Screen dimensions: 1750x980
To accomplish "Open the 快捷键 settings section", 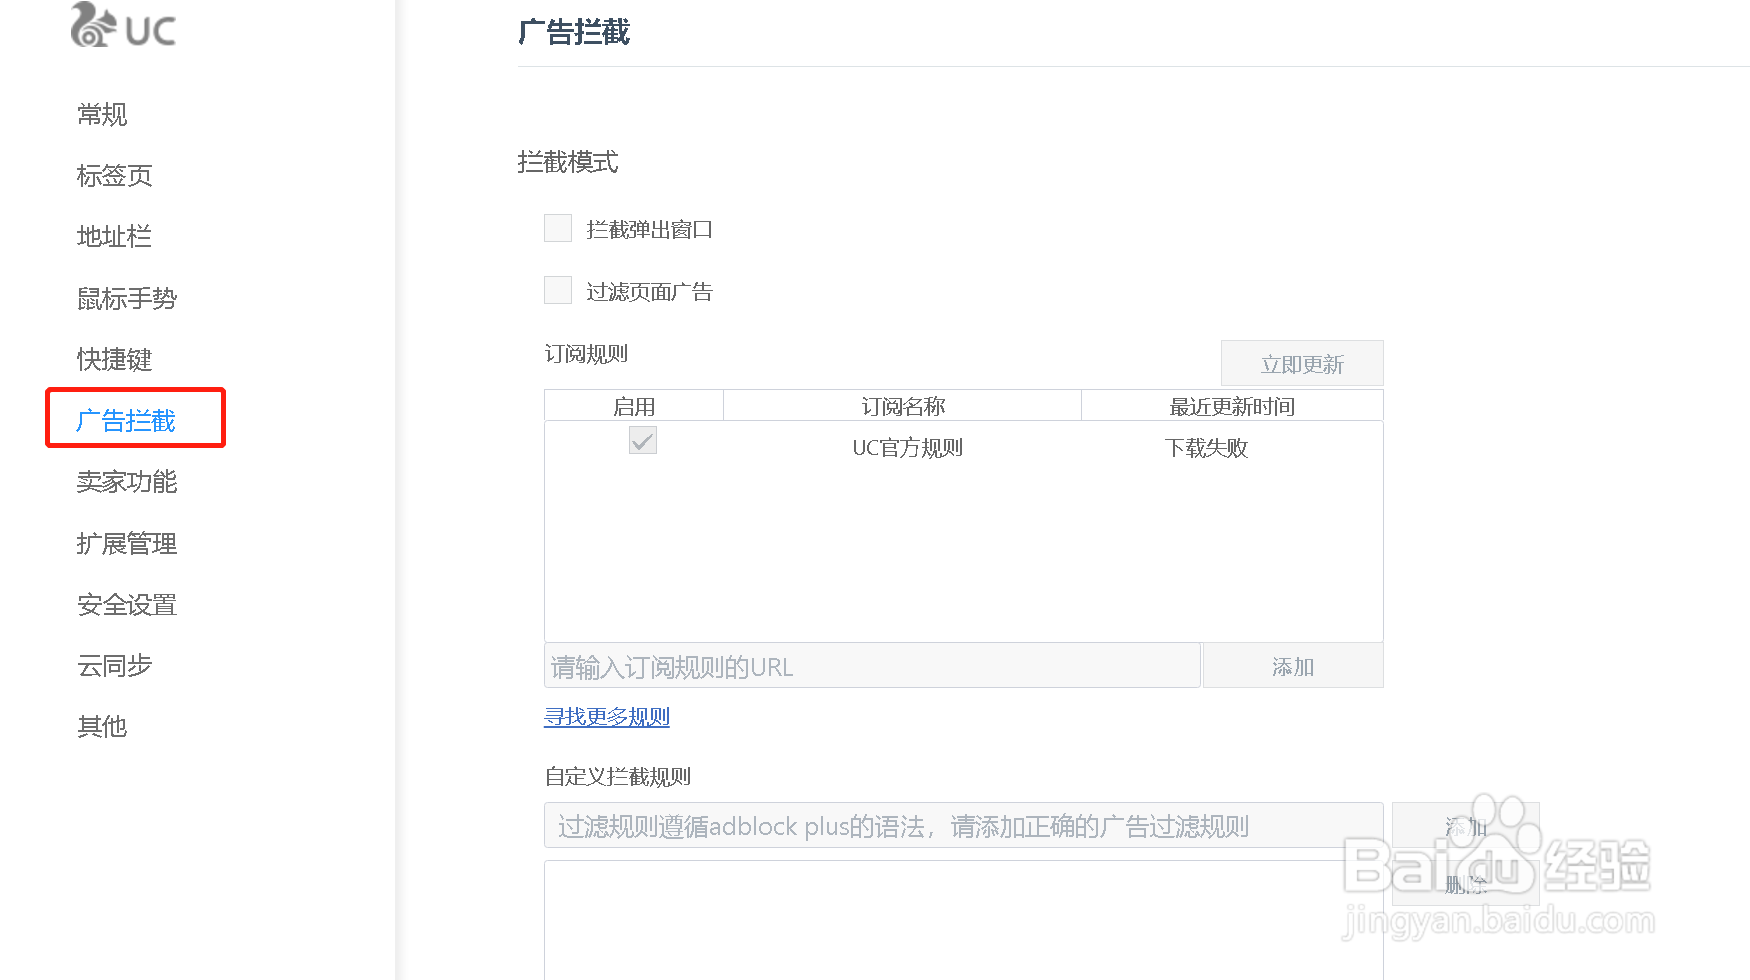I will (x=113, y=360).
